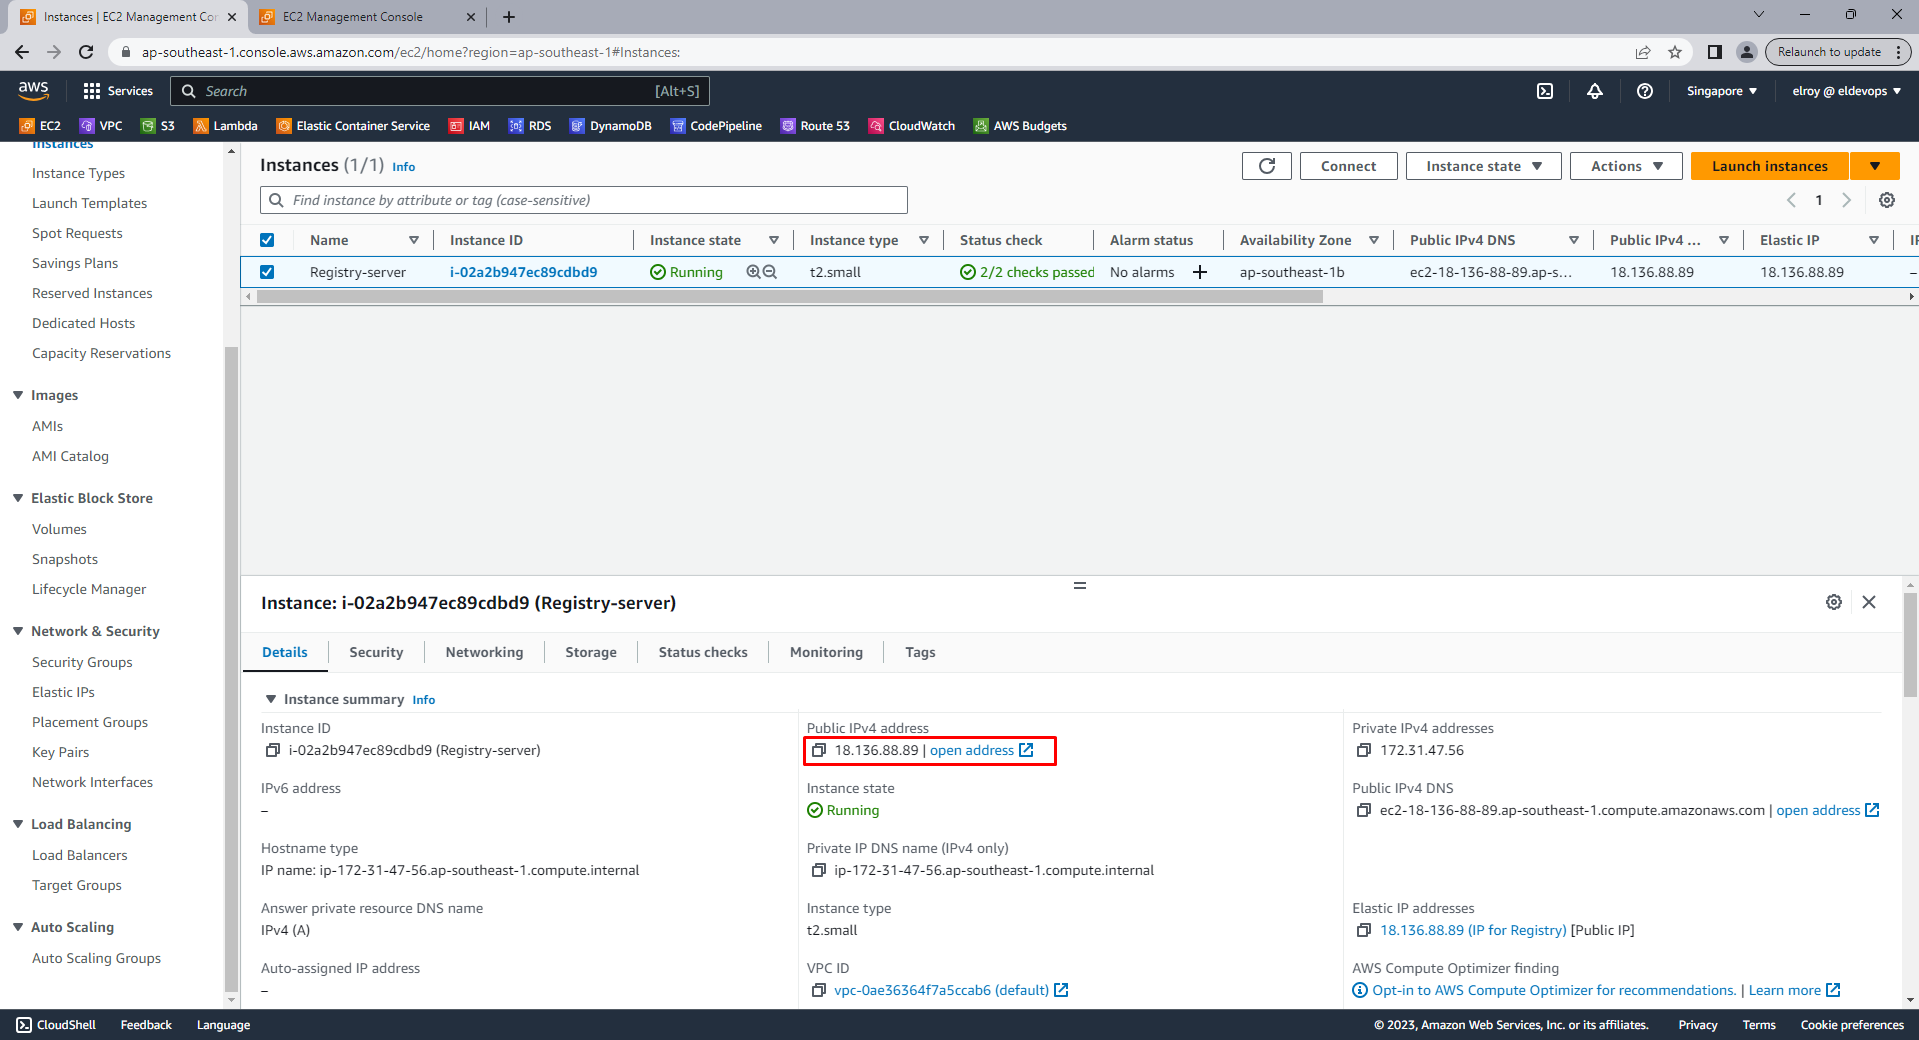
Task: Open the Singapore region selector
Action: [1722, 91]
